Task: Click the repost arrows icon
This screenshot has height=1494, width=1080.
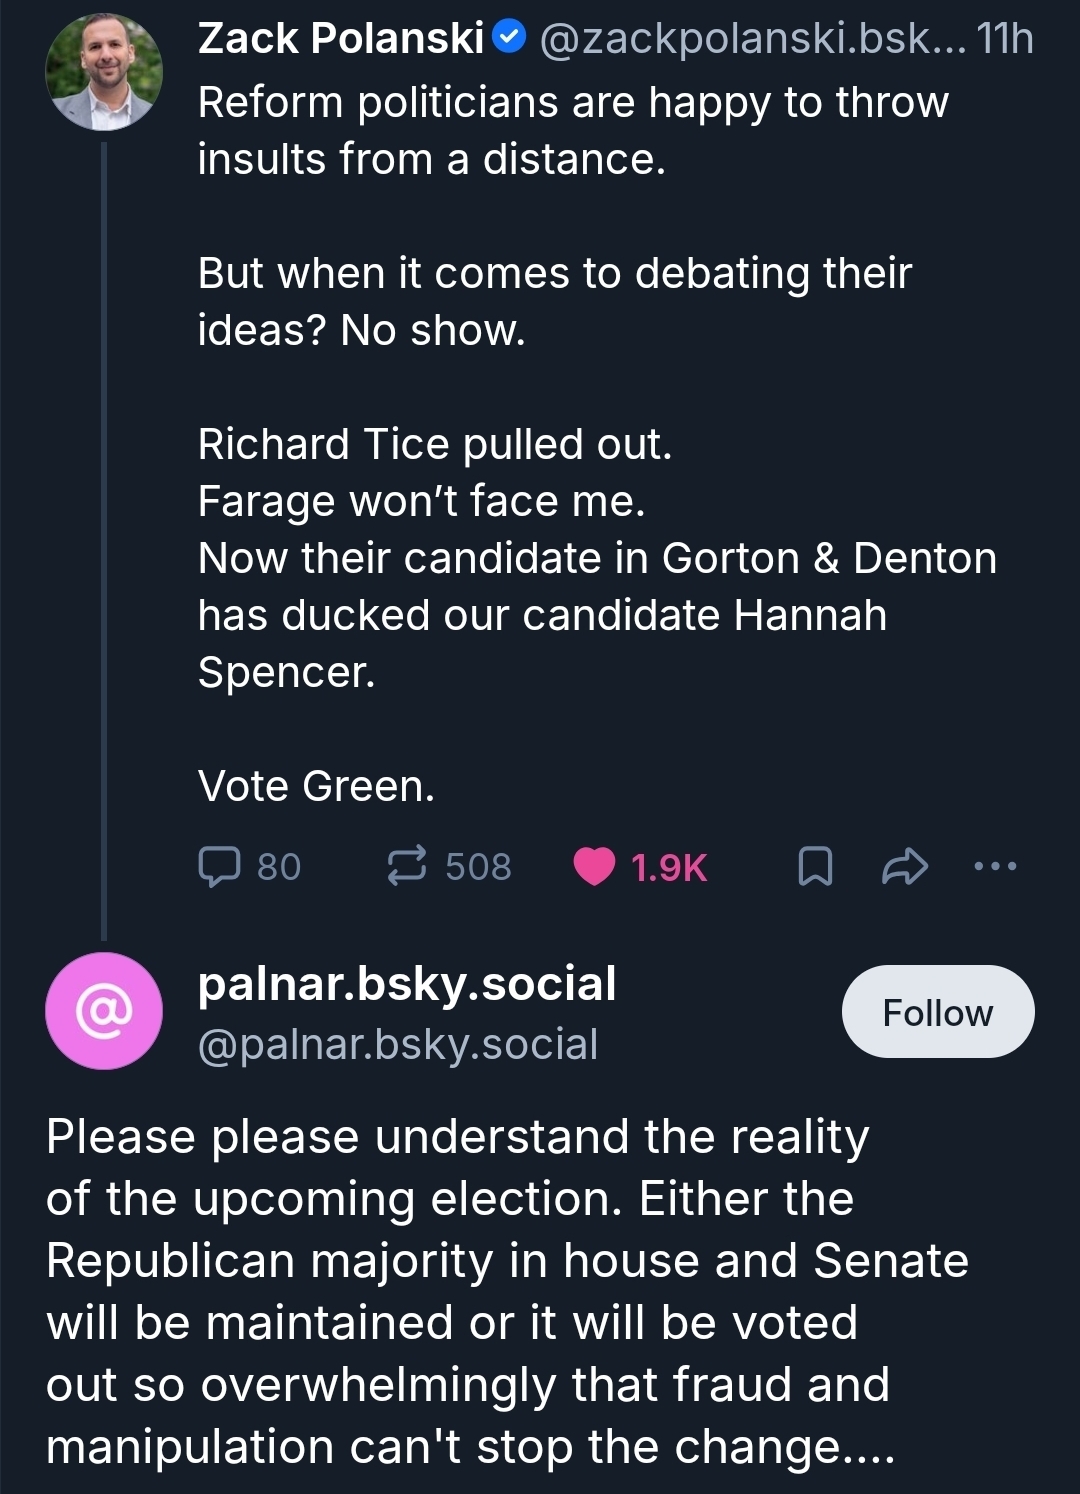Action: coord(407,866)
